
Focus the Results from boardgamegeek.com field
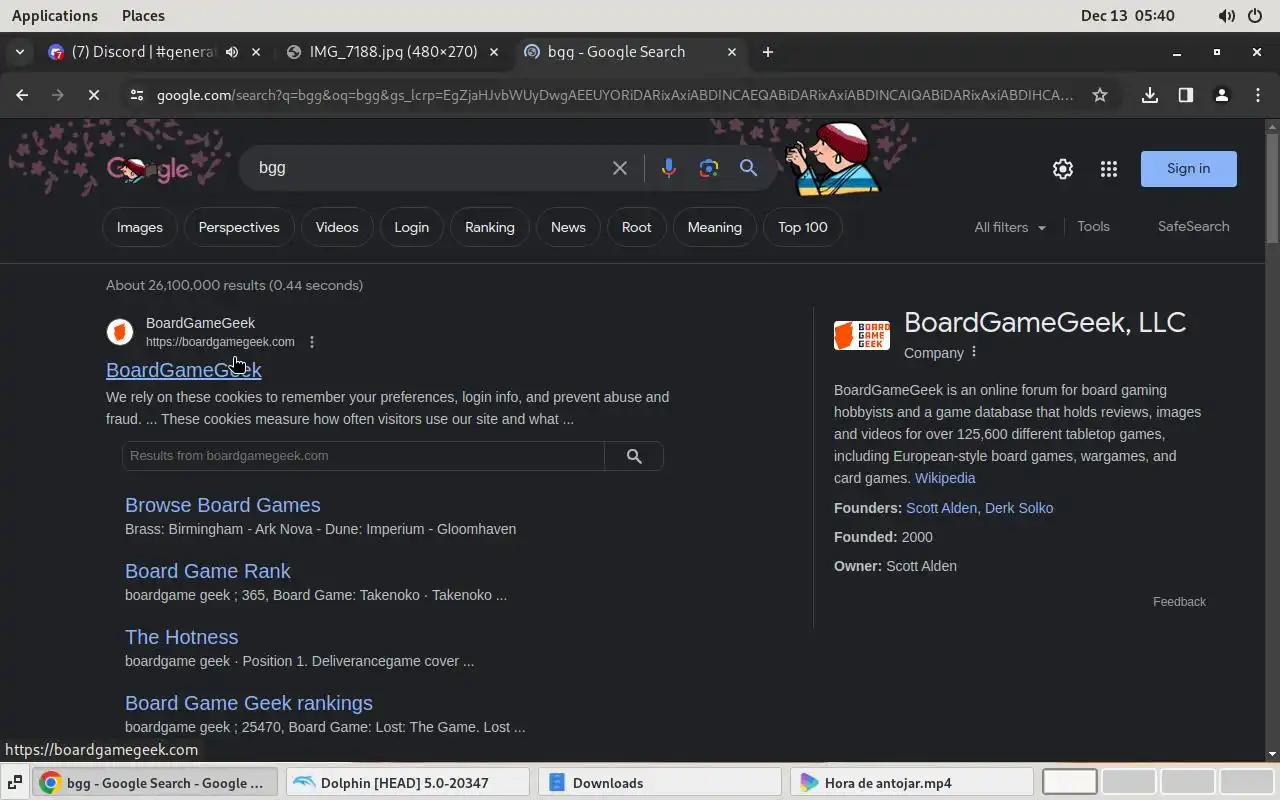click(363, 456)
